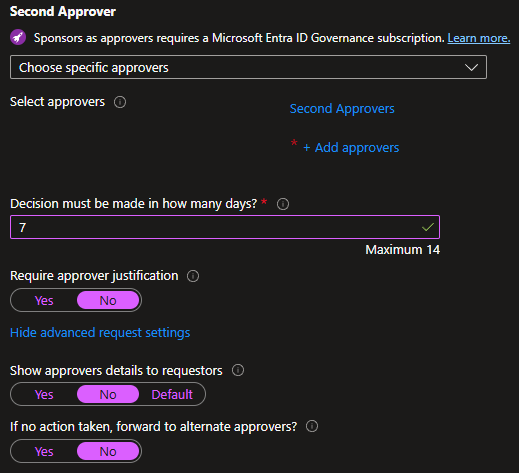
Task: Enable forwarding to alternate approvers with Yes
Action: click(44, 452)
